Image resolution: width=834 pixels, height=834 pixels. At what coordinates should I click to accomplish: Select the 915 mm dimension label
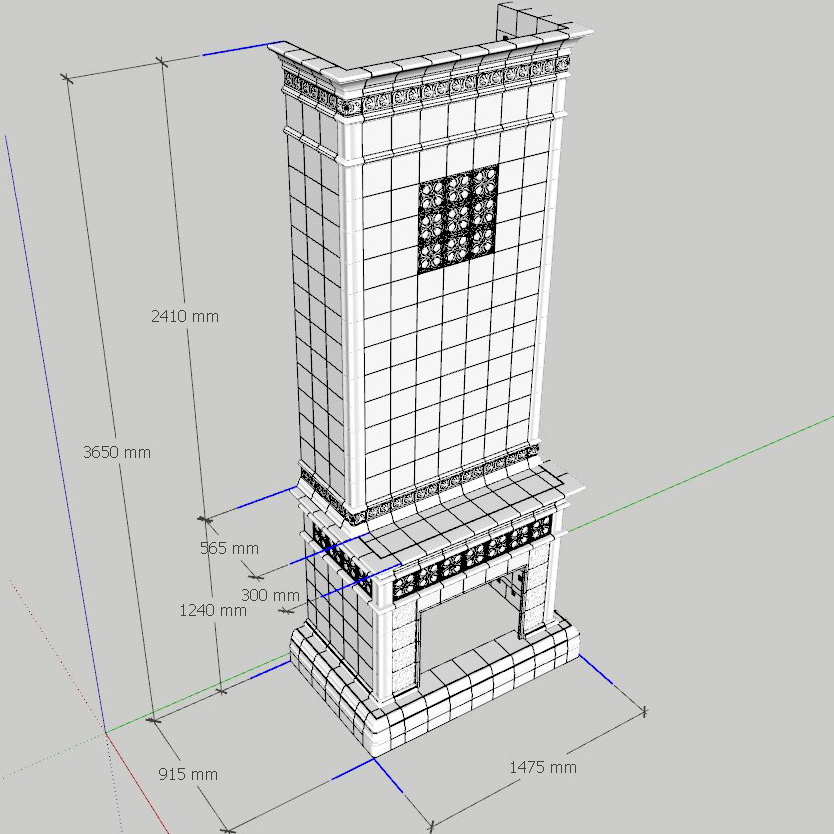188,774
